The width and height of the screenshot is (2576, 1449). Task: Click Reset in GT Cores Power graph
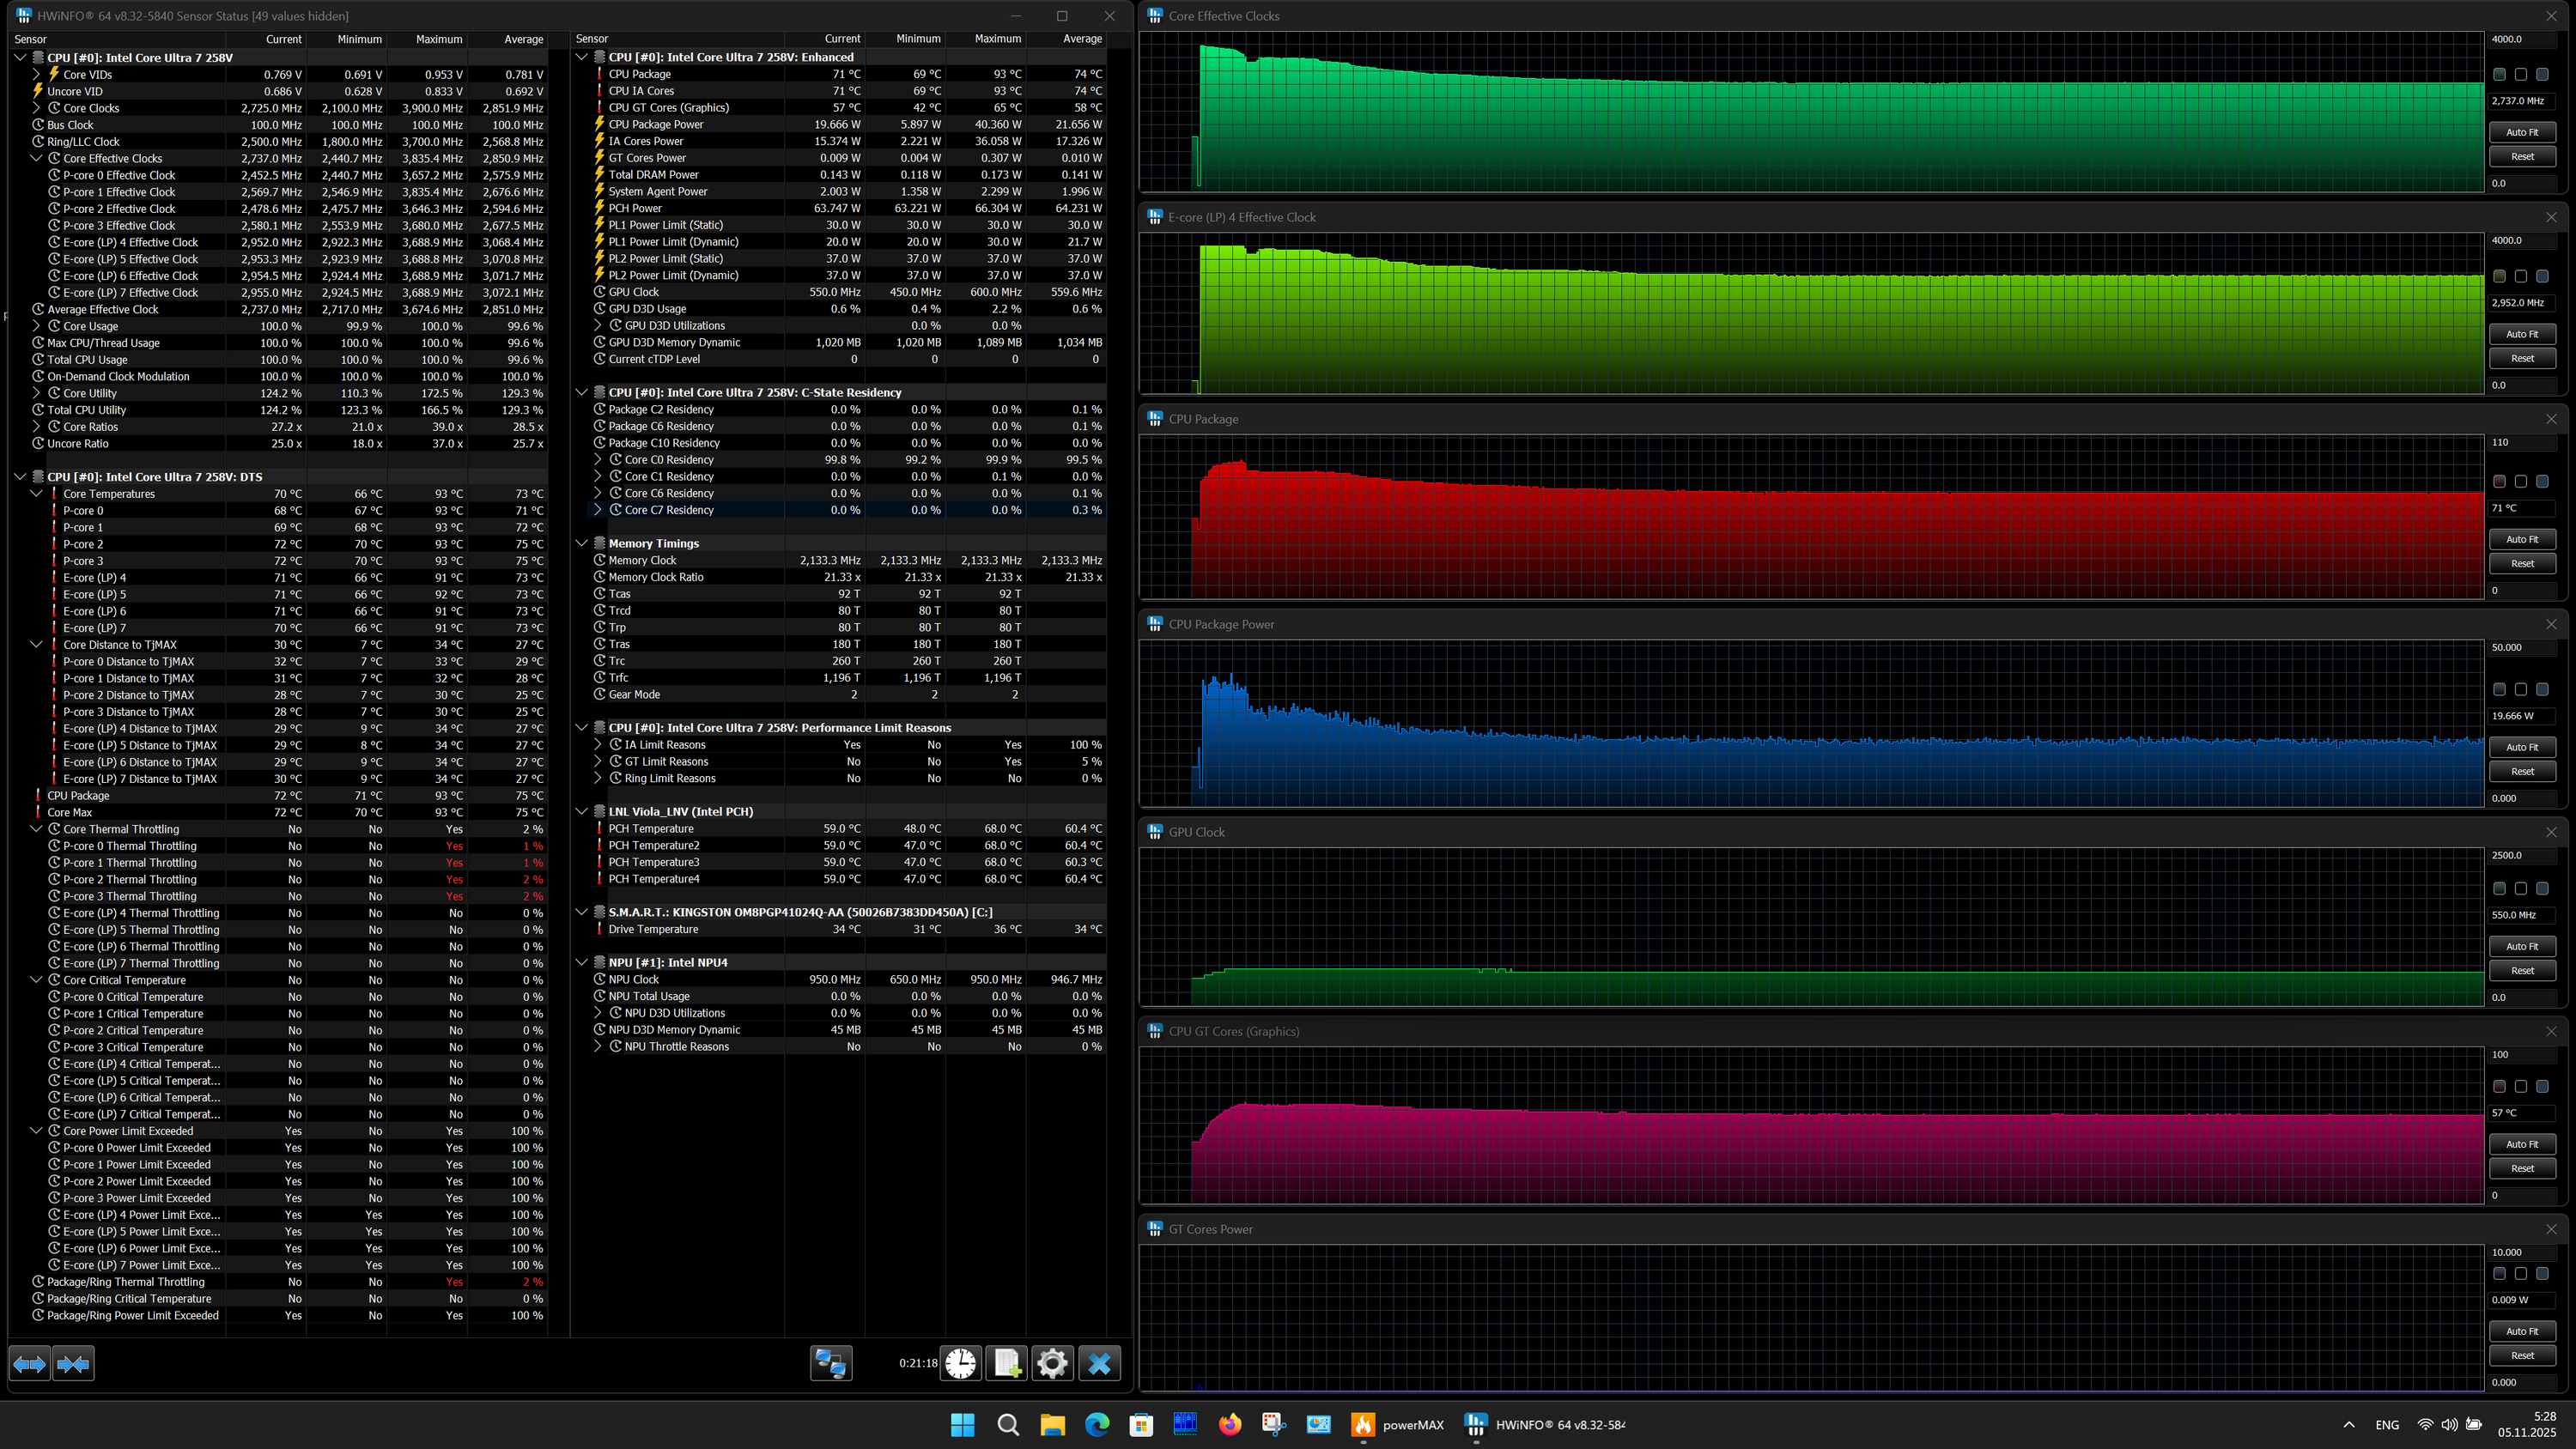click(2521, 1356)
